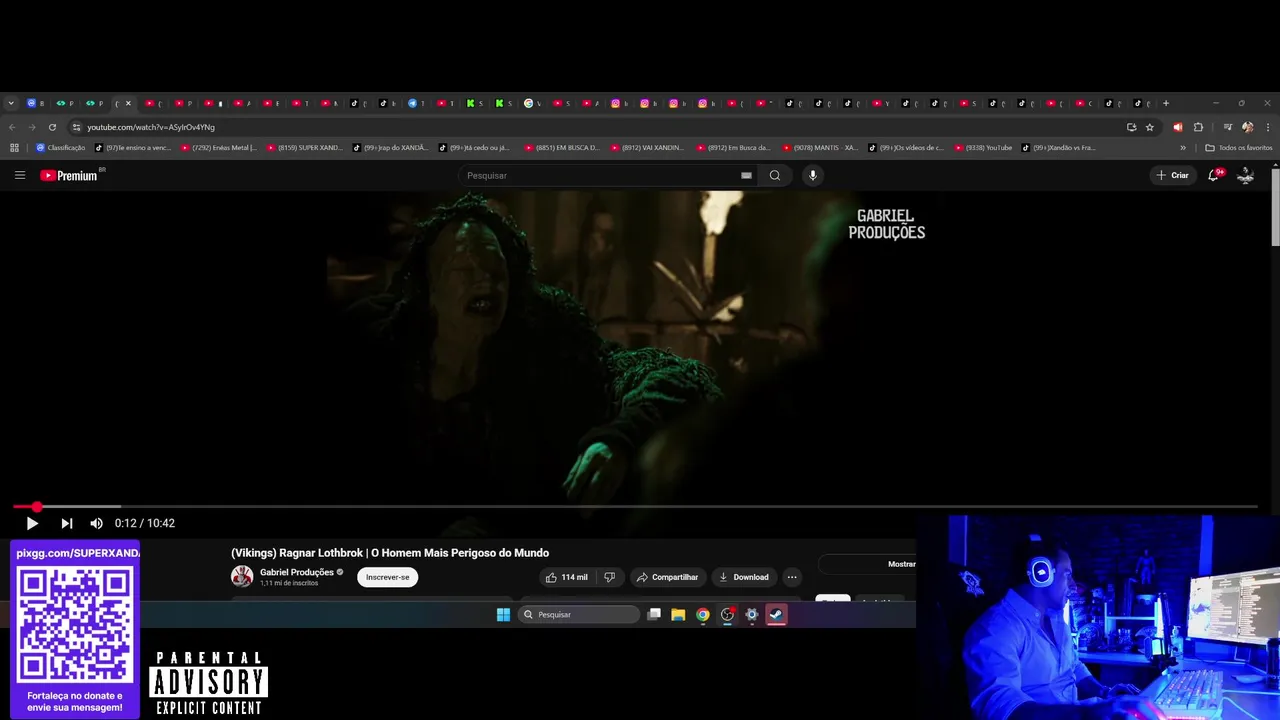Screen dimensions: 1280x720
Task: Open the Extensions puzzle icon
Action: tap(1198, 127)
